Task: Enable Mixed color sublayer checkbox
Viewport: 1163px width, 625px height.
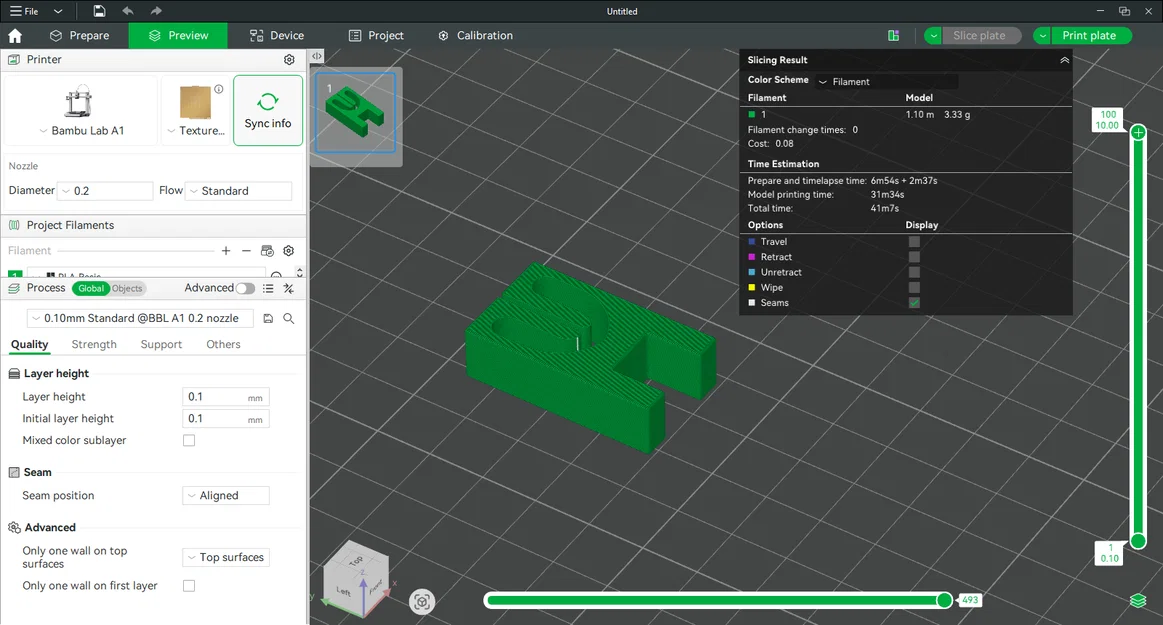Action: point(189,440)
